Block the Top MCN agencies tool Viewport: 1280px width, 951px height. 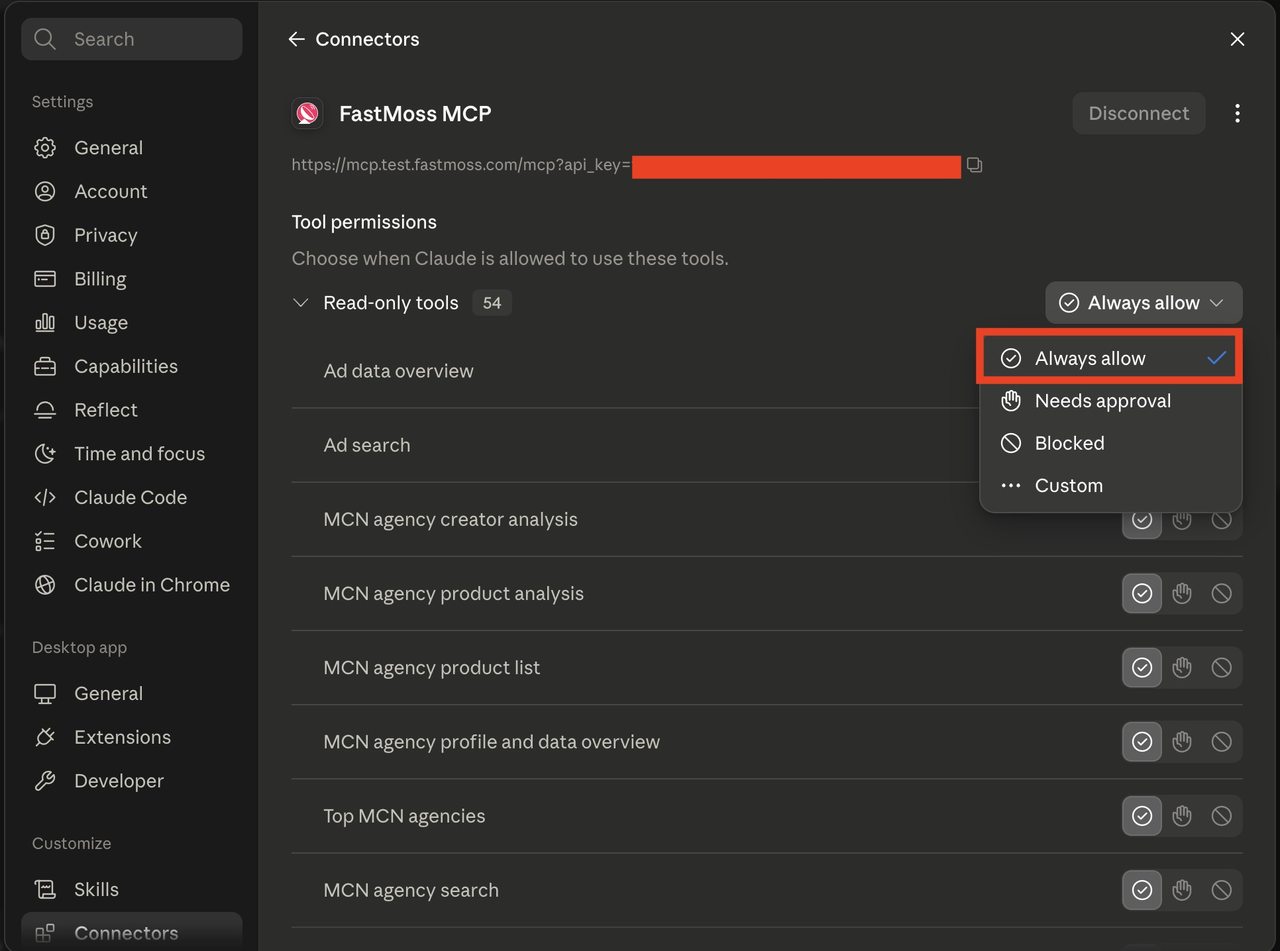(x=1221, y=816)
